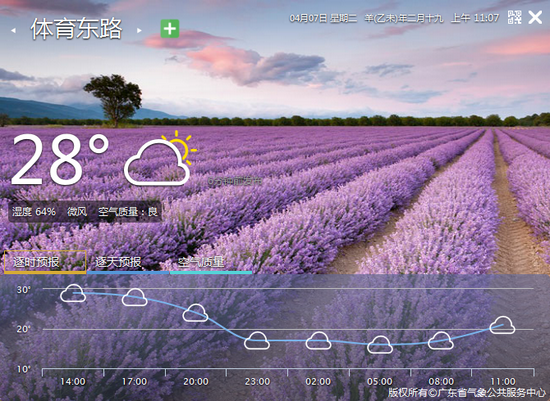Click the cloud icon at 20:00
Viewport: 550px width, 401px height.
[195, 313]
